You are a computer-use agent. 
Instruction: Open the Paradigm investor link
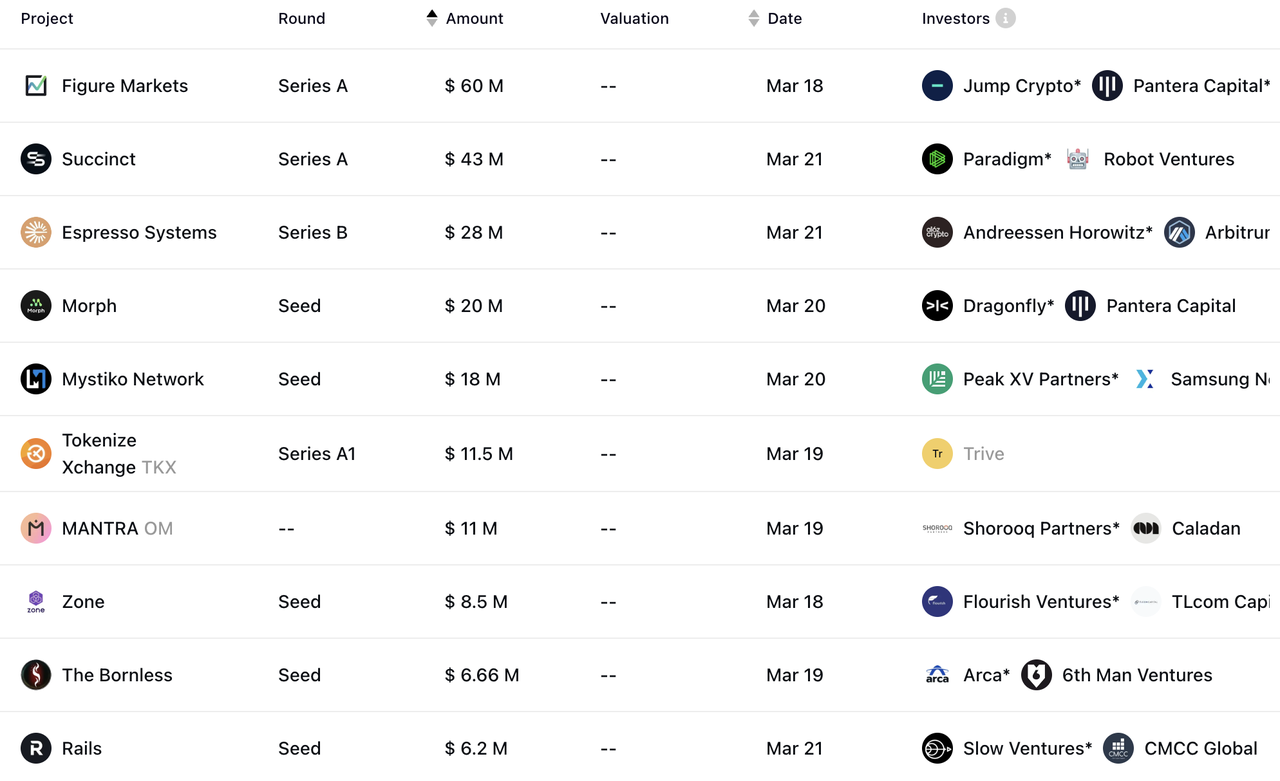coord(1006,159)
